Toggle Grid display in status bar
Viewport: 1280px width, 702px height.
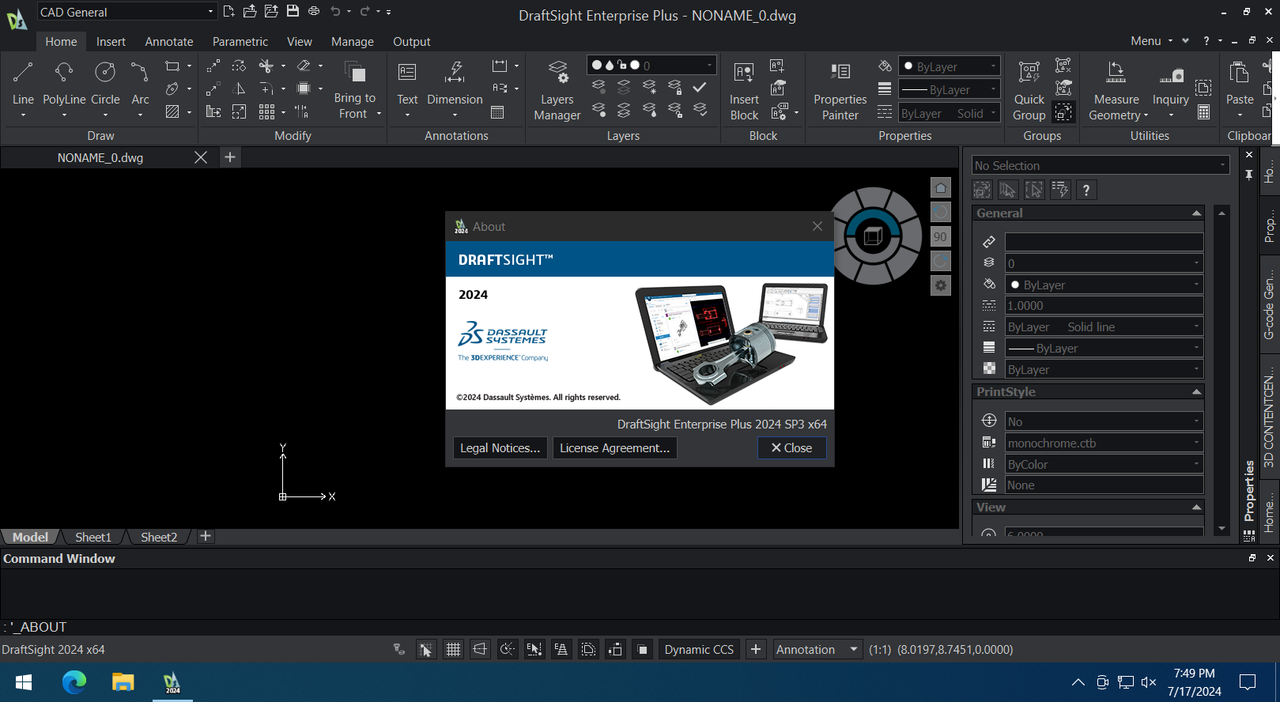pos(453,649)
